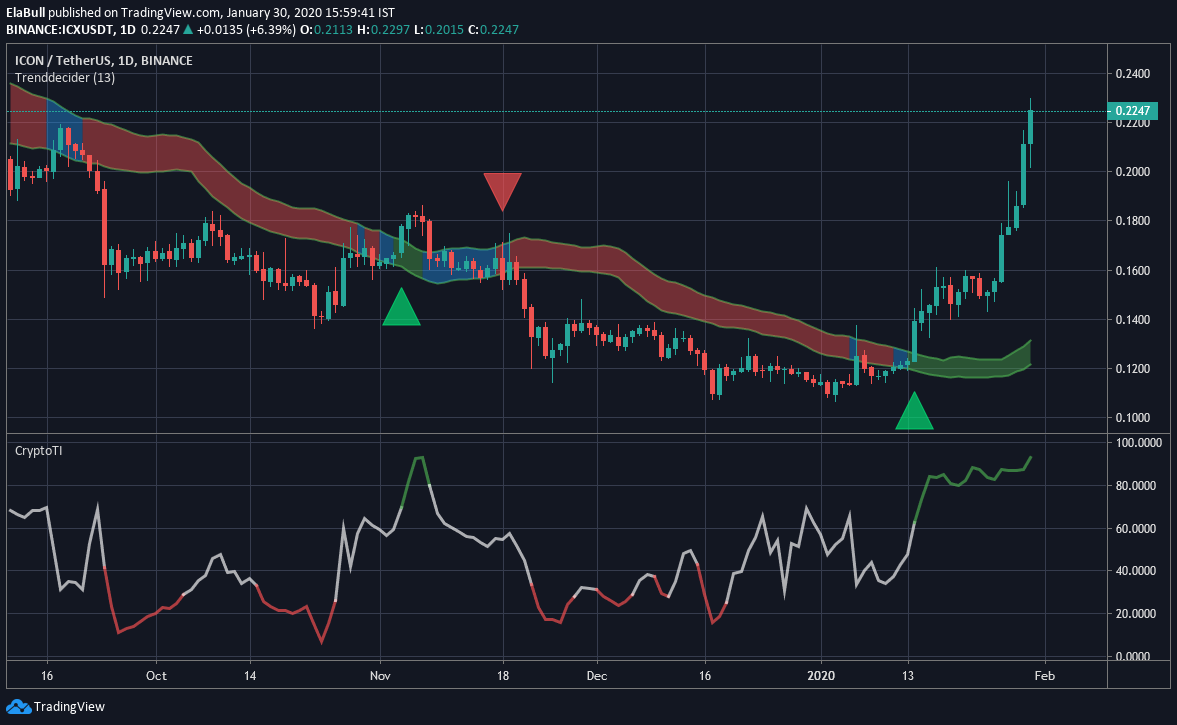The height and width of the screenshot is (725, 1177).
Task: Click the 0.1200 price axis label
Action: 1133,369
